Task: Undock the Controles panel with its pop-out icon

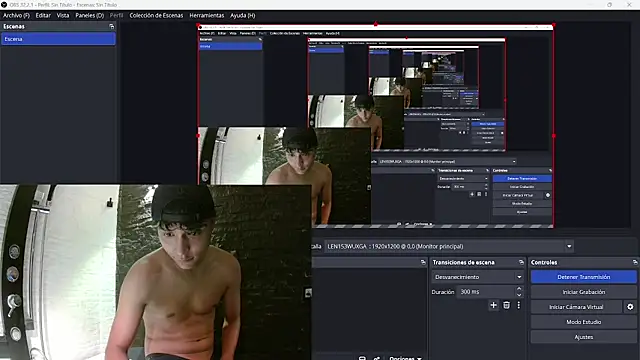Action: coord(635,262)
